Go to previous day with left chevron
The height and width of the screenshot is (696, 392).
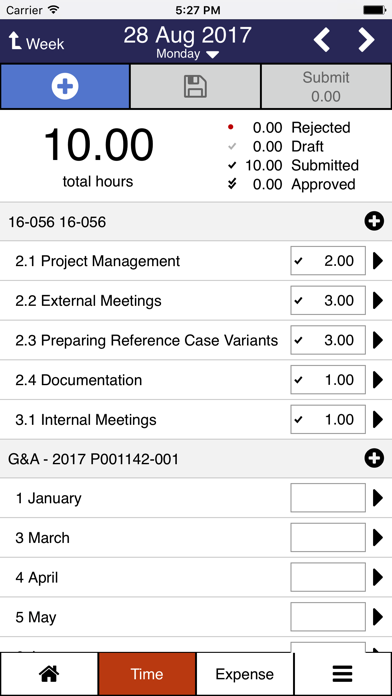[322, 40]
